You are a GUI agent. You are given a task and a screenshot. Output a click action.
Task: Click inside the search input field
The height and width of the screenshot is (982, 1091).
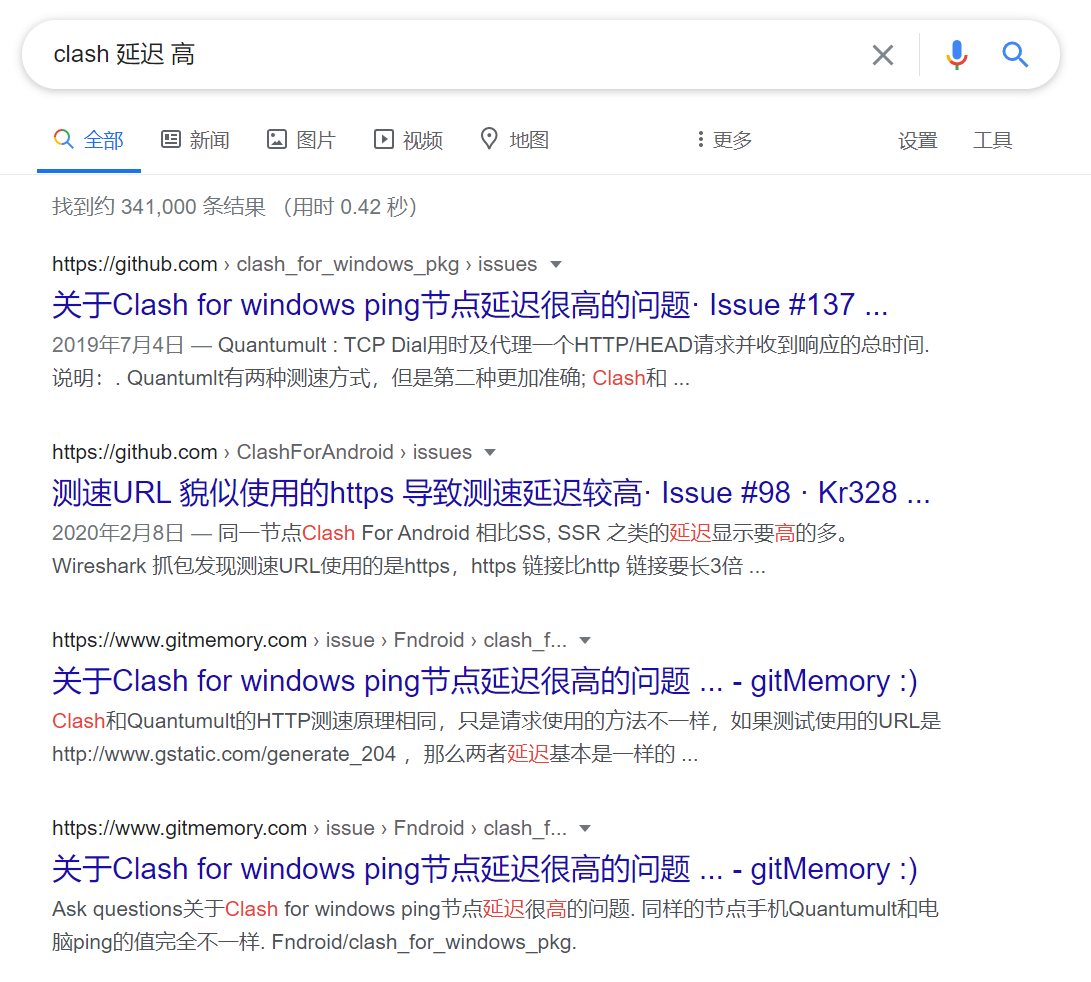tap(400, 55)
